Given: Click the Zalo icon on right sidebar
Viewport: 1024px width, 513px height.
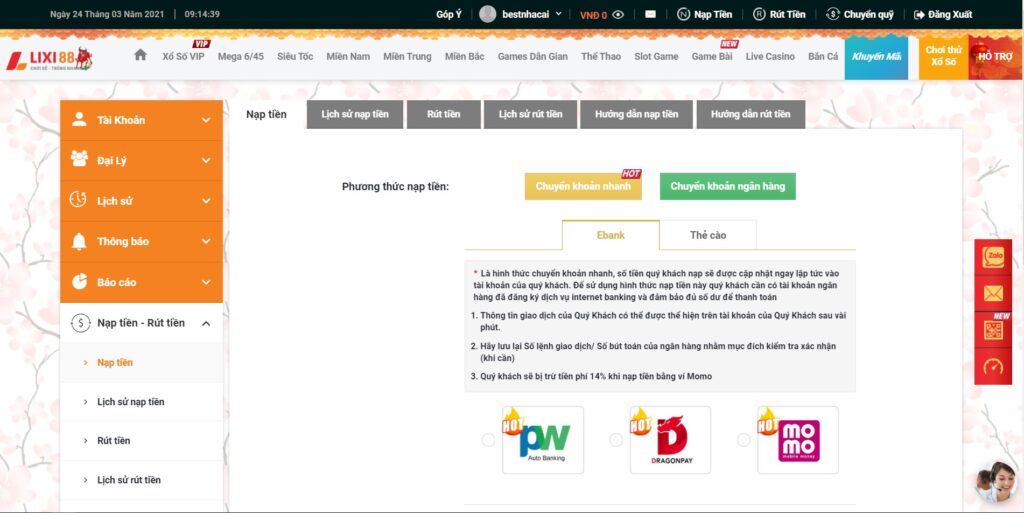Looking at the screenshot, I should coord(993,255).
